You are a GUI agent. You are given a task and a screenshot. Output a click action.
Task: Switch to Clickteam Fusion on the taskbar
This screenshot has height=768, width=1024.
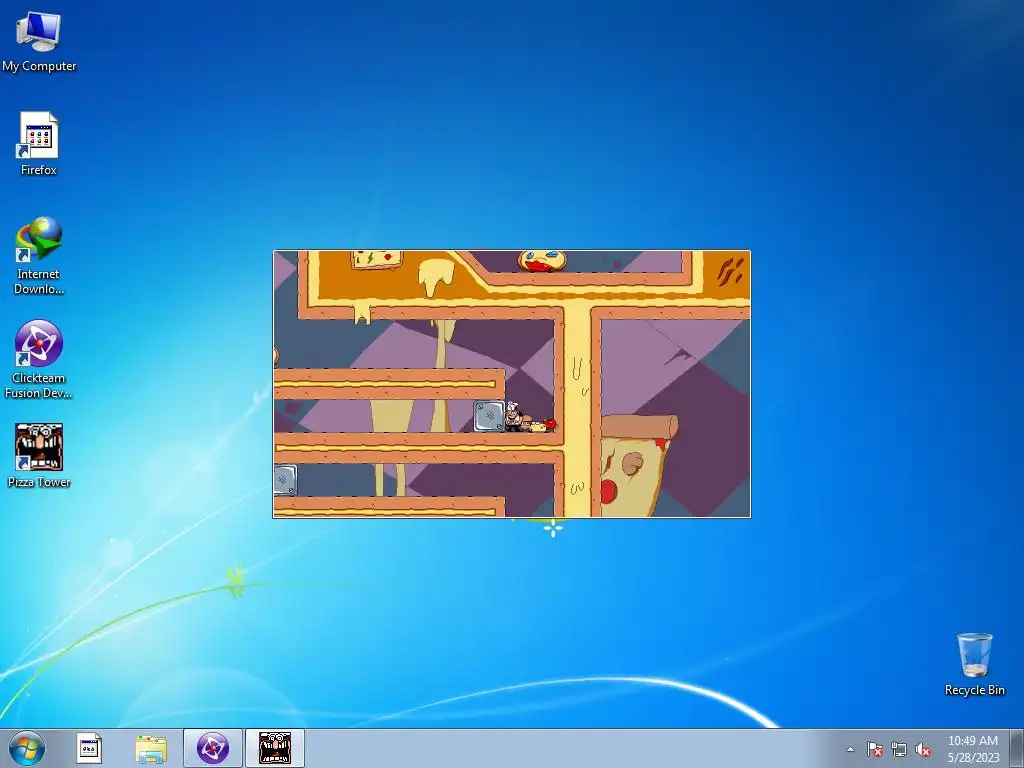(213, 748)
